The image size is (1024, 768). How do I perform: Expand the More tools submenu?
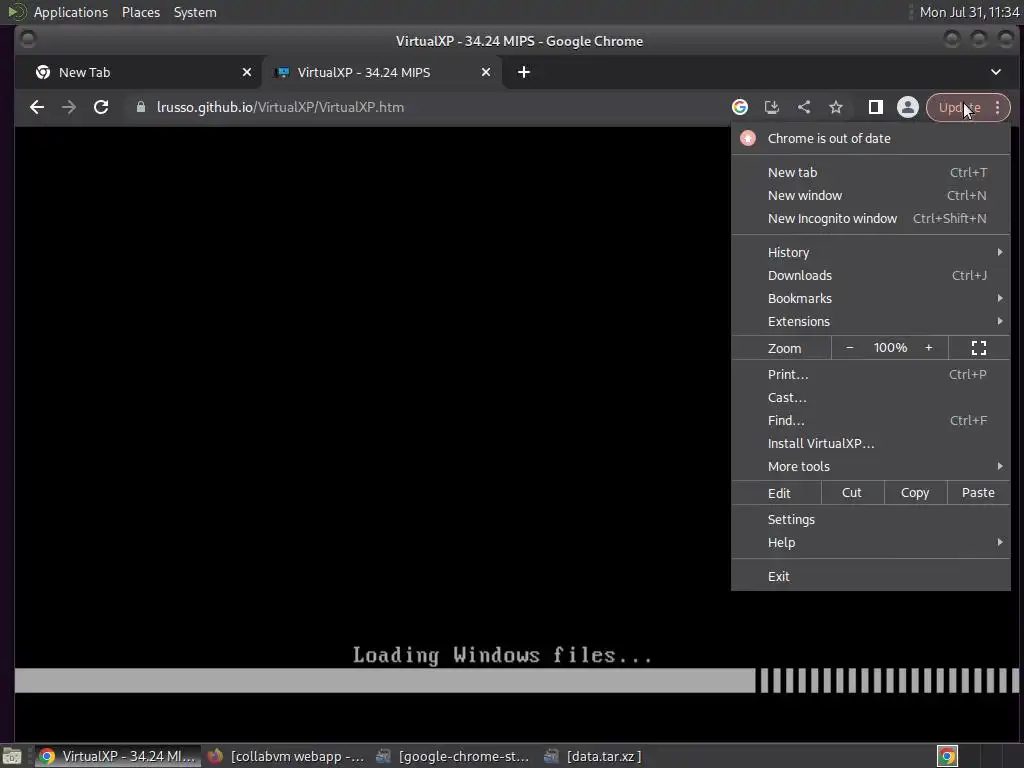pyautogui.click(x=871, y=466)
